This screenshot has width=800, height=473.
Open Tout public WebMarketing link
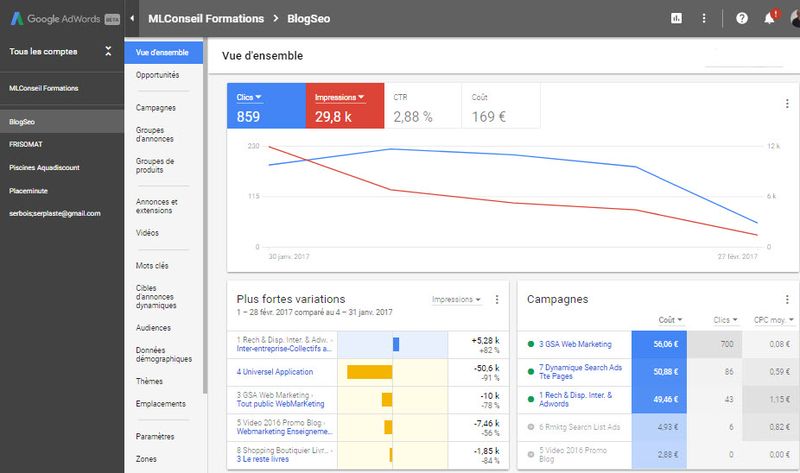point(280,404)
